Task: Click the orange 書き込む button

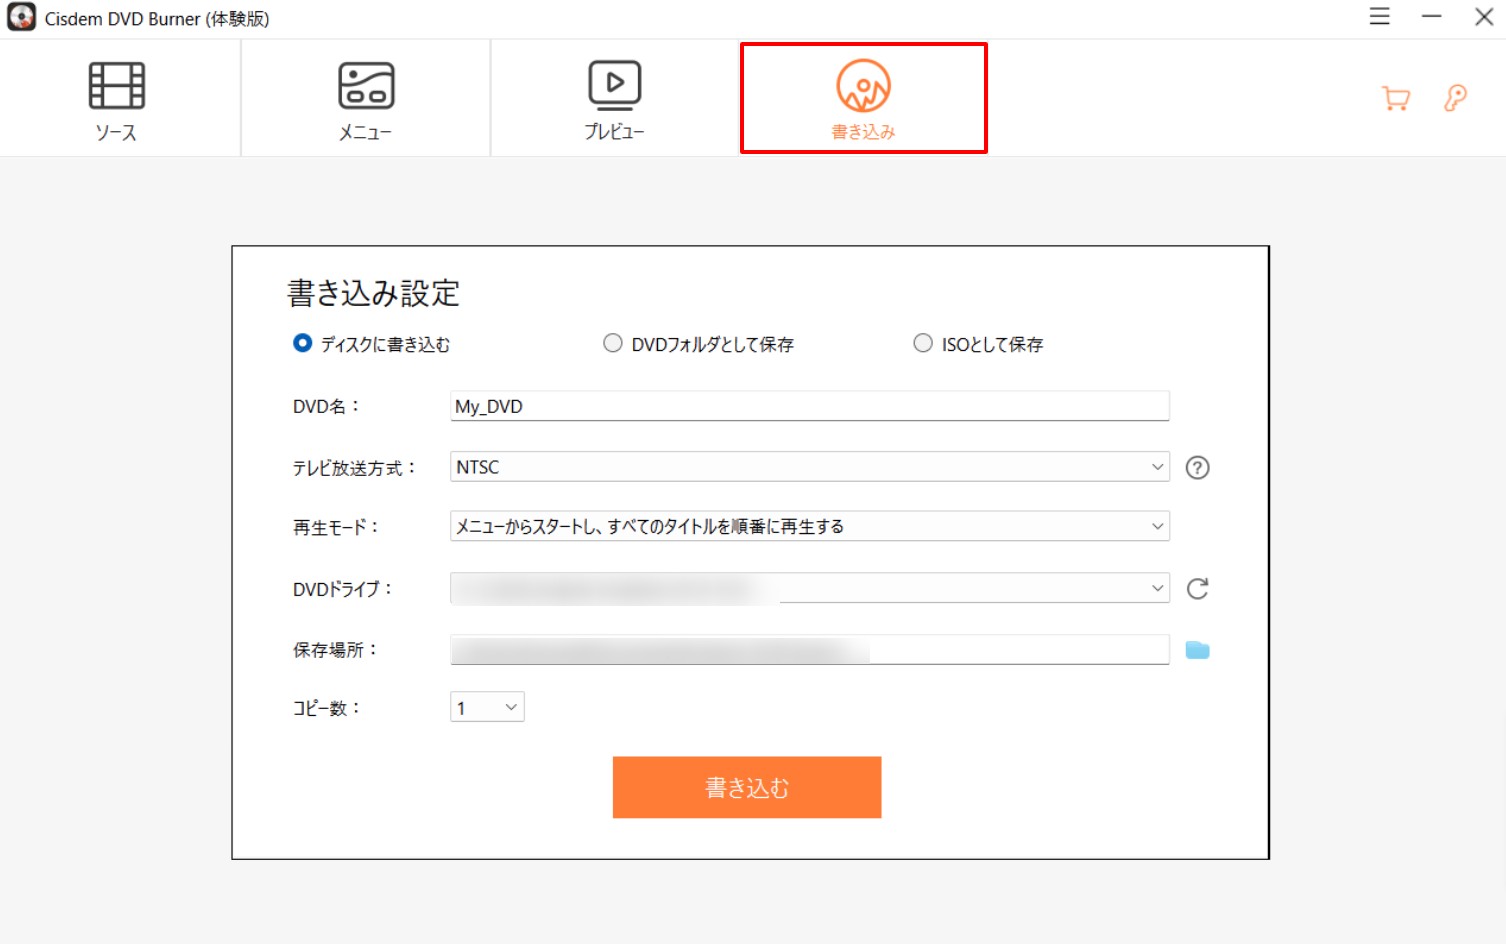Action: click(x=747, y=787)
